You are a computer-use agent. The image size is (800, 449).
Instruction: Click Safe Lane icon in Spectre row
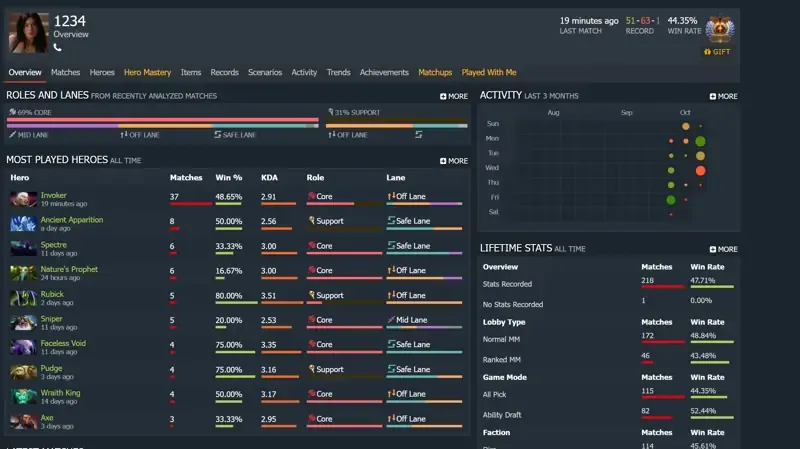coord(391,245)
